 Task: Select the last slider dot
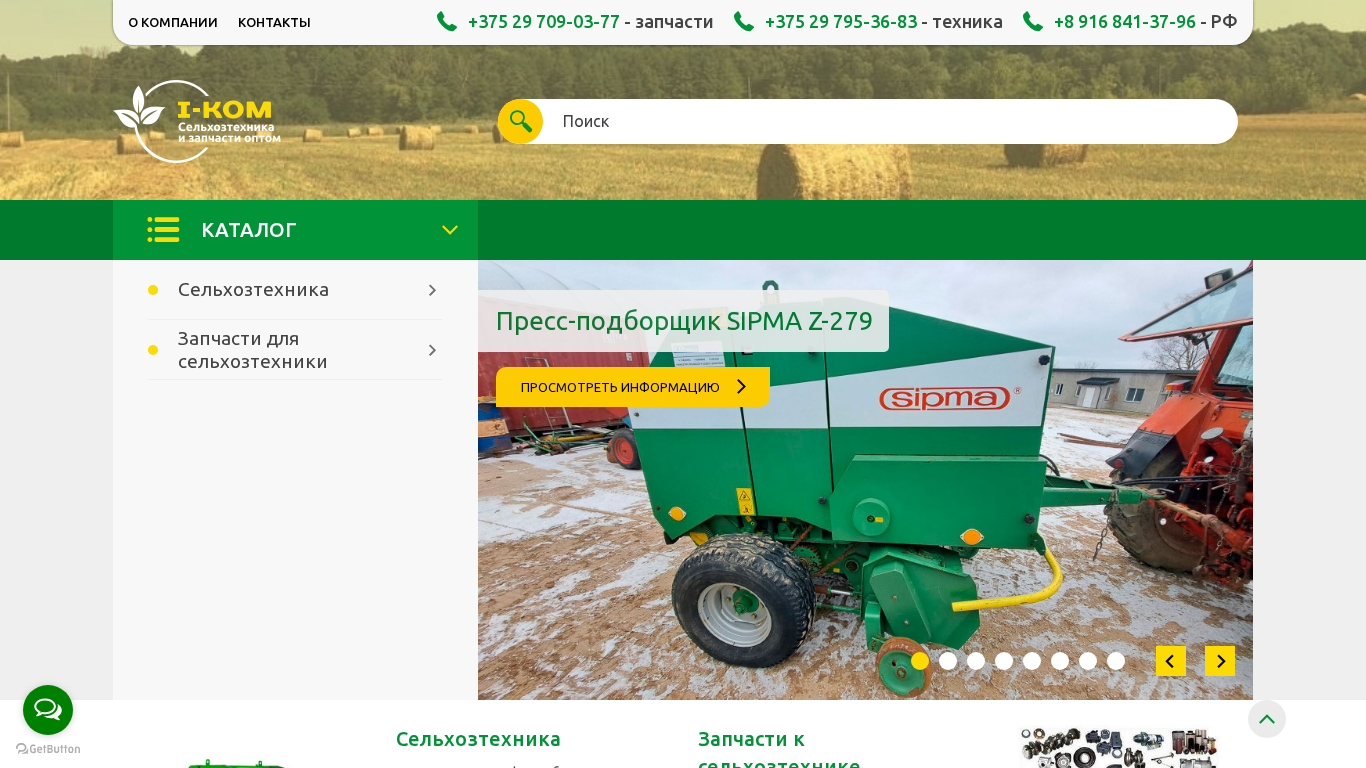(x=1116, y=661)
